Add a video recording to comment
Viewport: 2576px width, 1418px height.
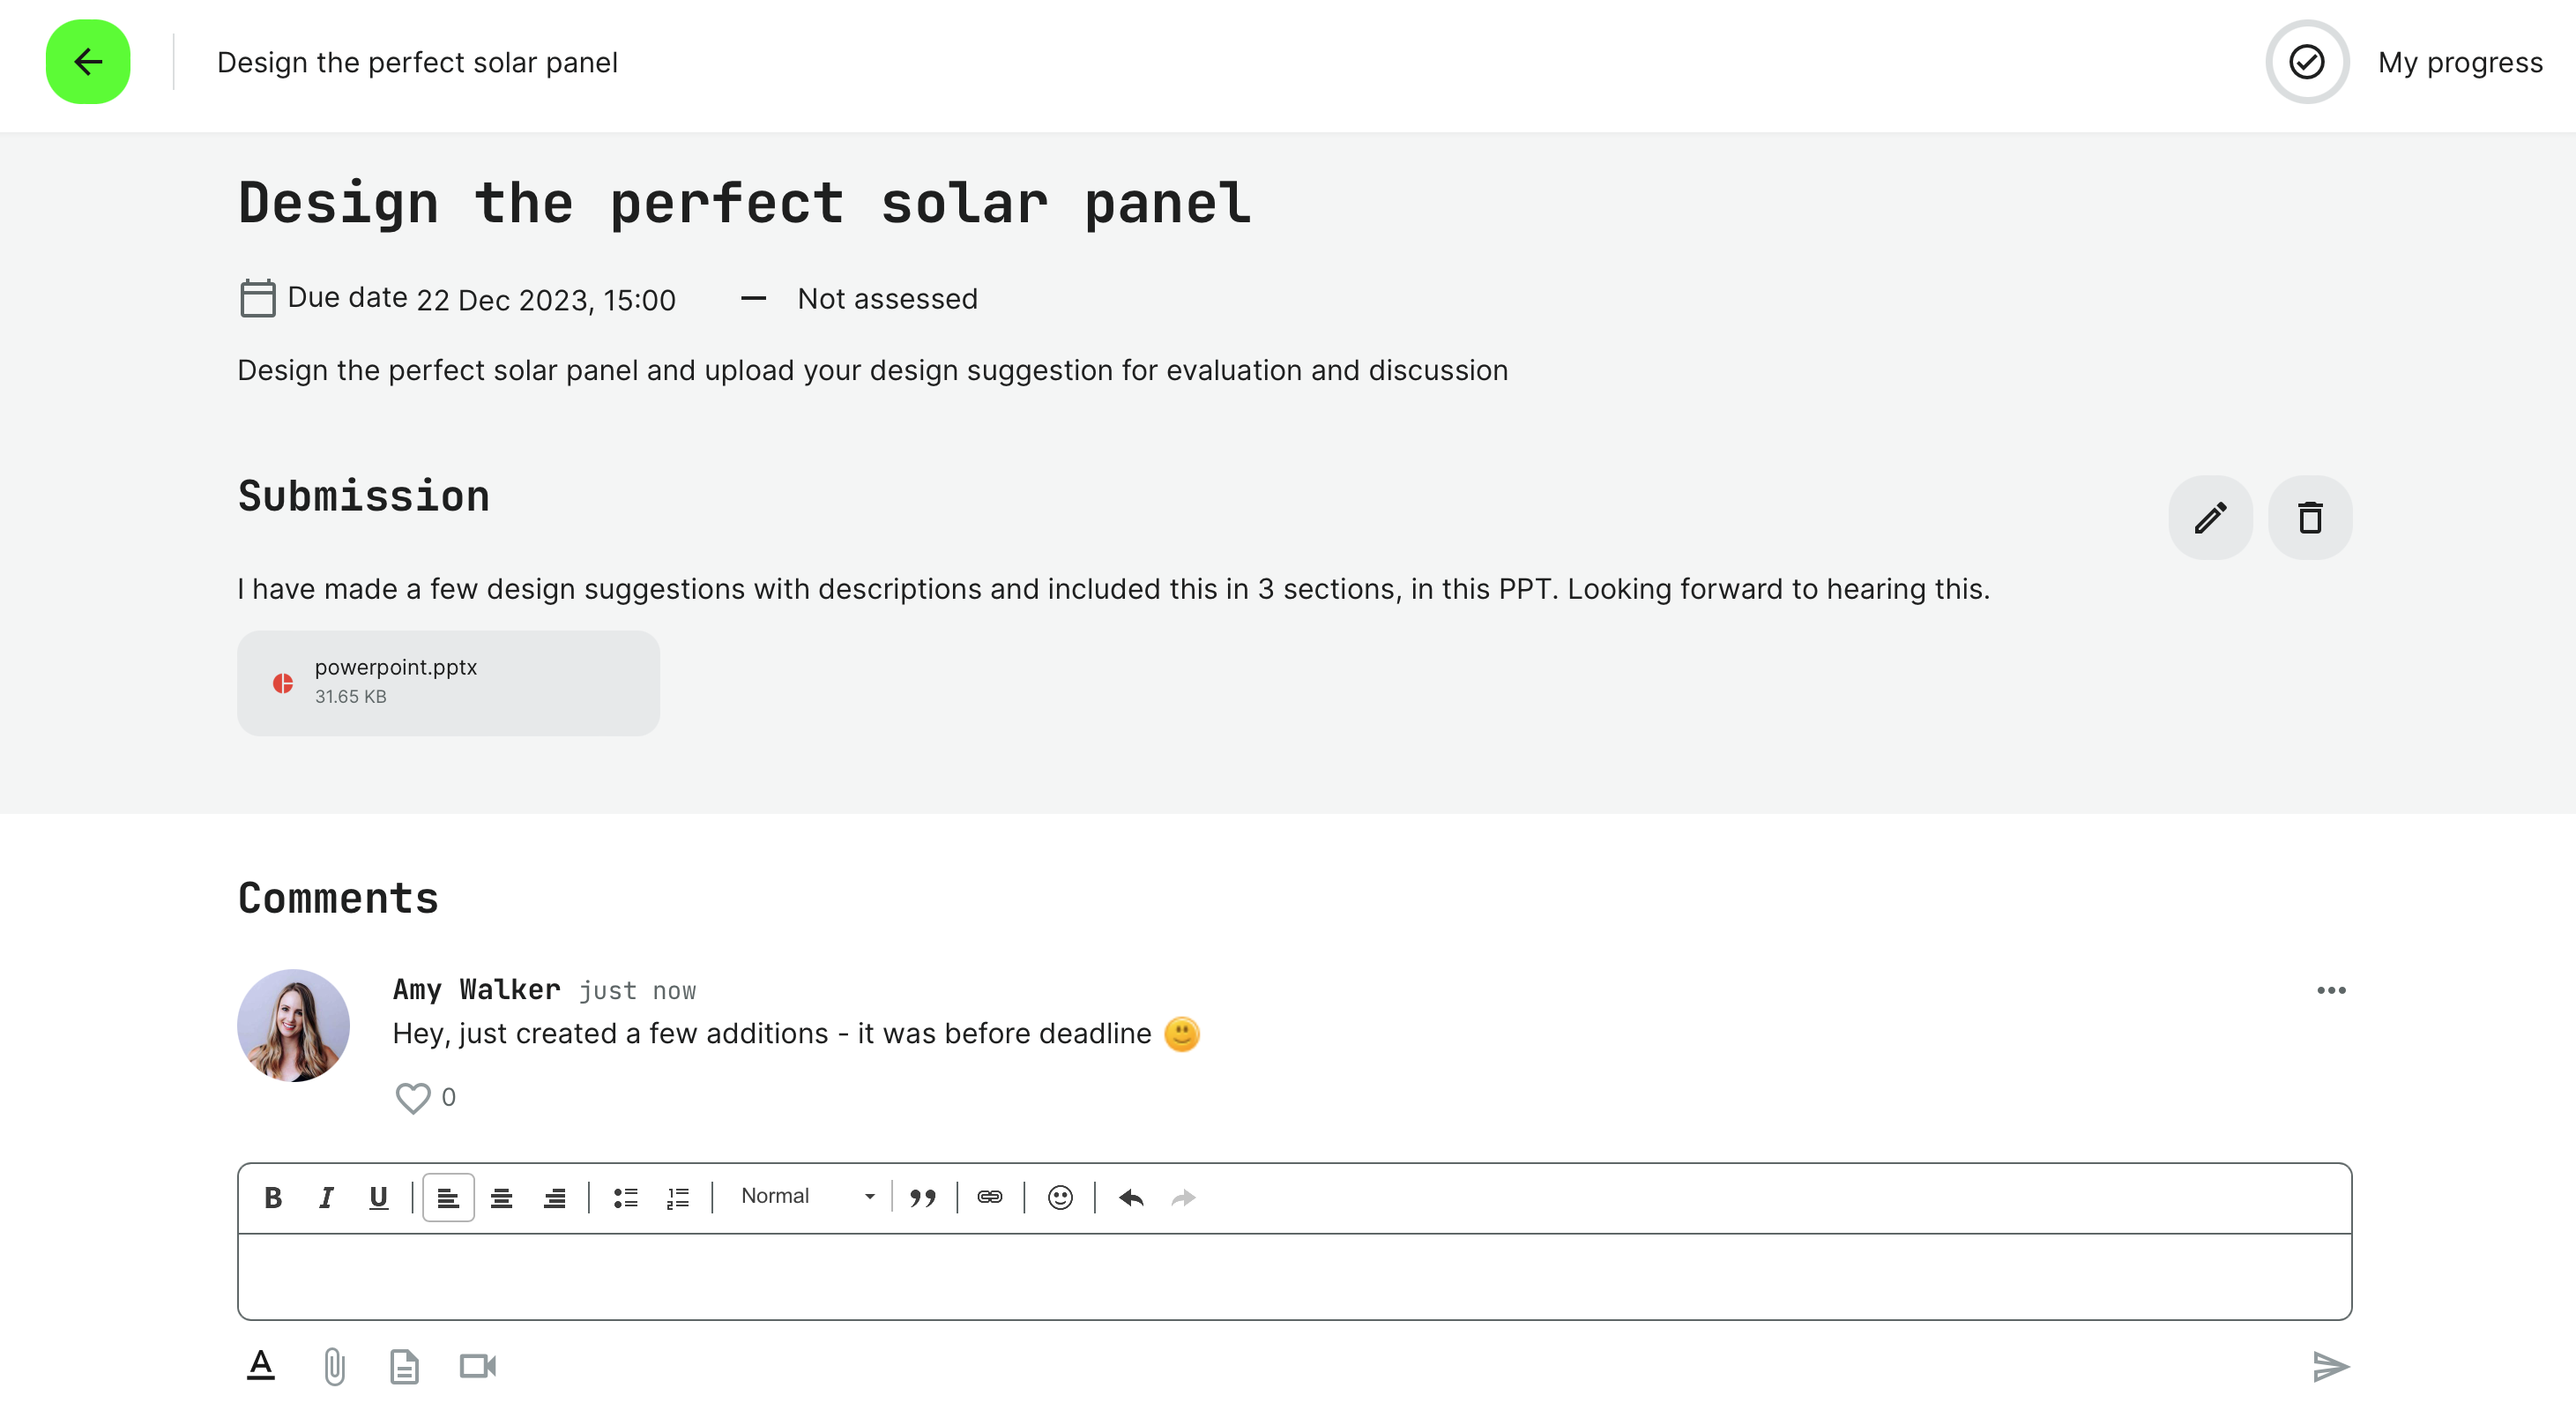pos(478,1366)
